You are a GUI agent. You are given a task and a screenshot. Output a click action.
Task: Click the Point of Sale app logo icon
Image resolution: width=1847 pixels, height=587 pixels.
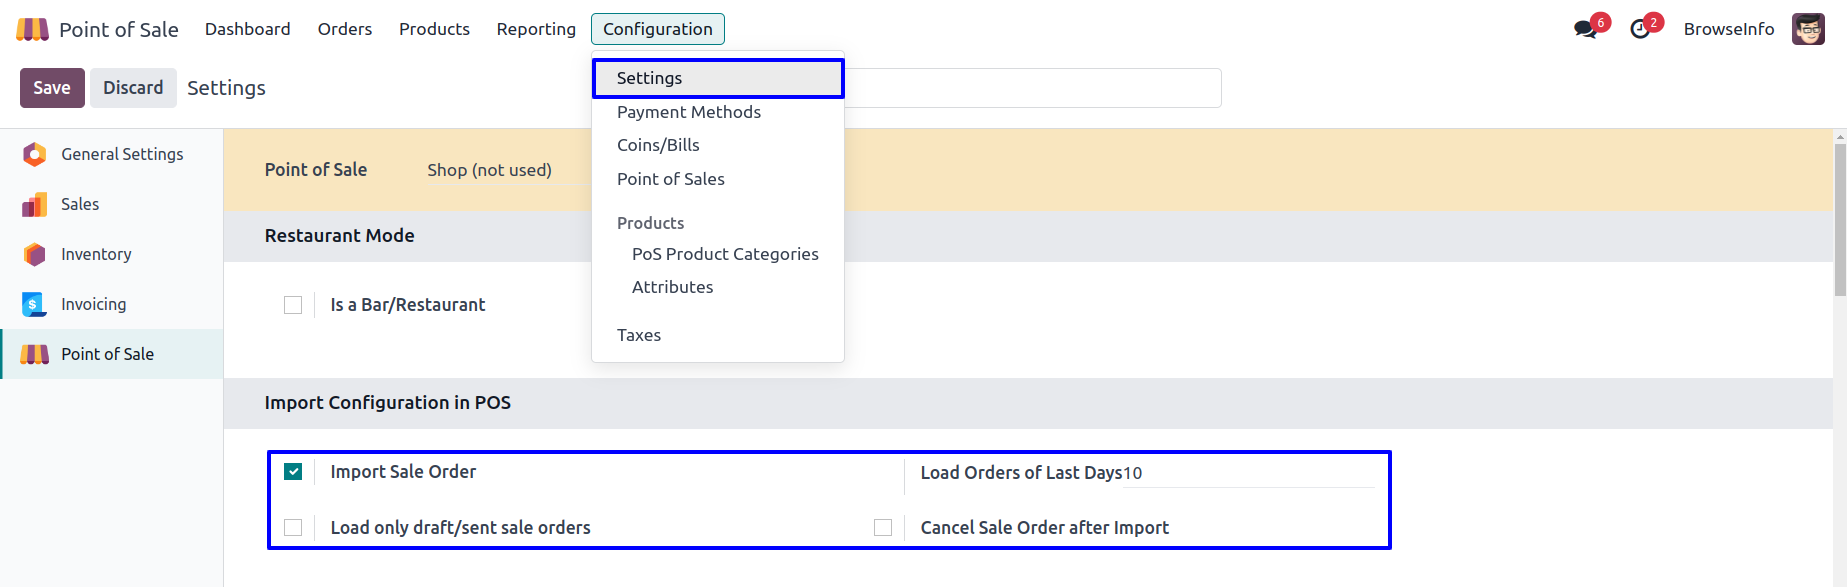[x=32, y=29]
